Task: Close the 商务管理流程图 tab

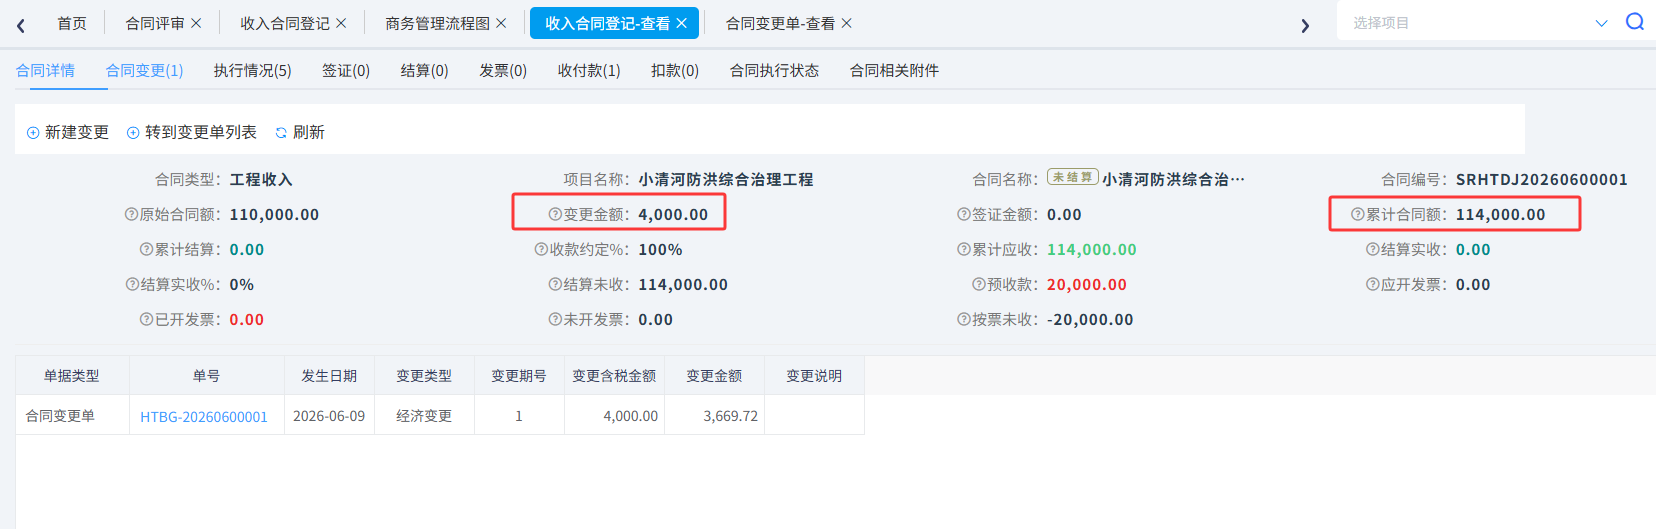Action: tap(501, 23)
